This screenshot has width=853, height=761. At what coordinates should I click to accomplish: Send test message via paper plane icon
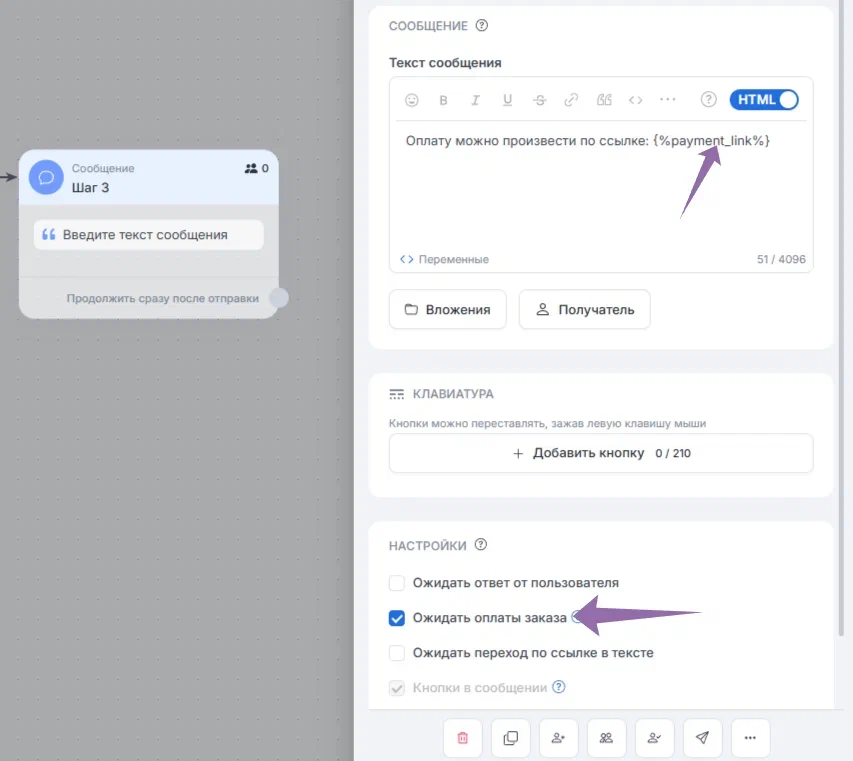point(702,738)
